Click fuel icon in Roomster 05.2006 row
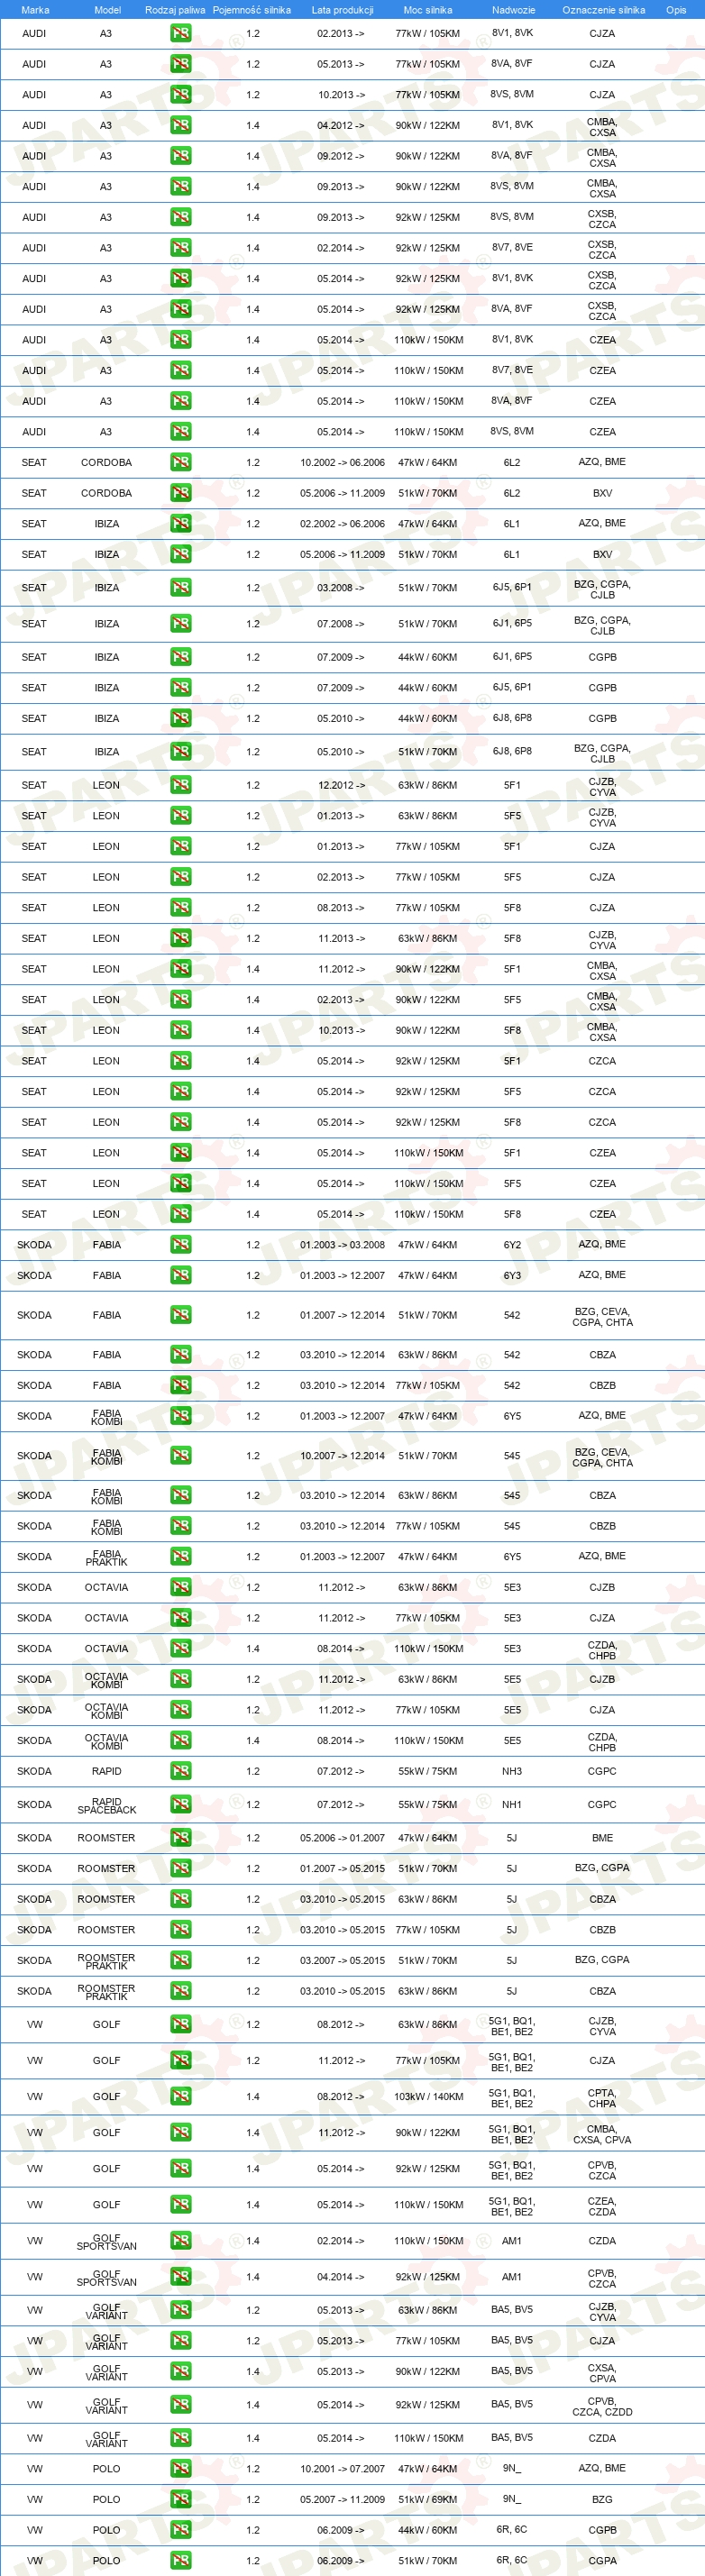Viewport: 705px width, 2576px height. coord(181,1838)
